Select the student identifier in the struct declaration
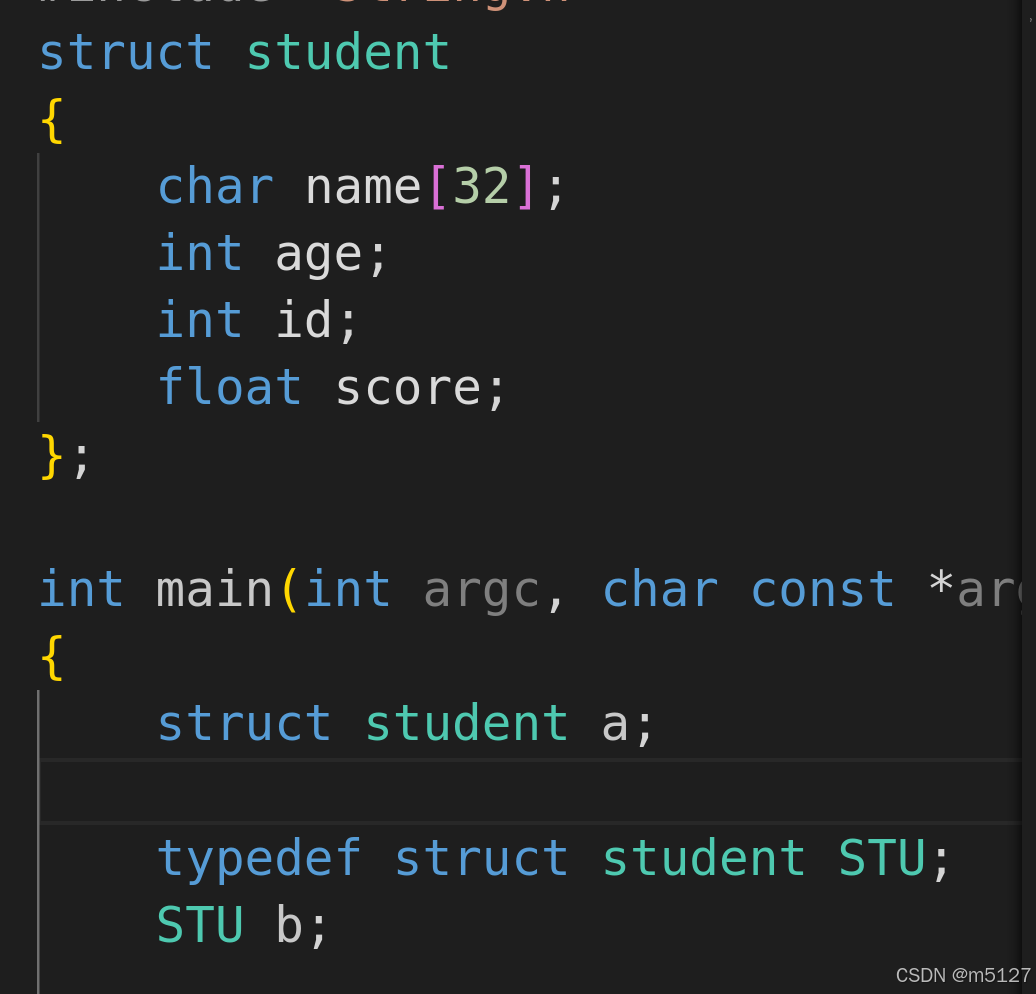This screenshot has width=1036, height=994. 347,52
